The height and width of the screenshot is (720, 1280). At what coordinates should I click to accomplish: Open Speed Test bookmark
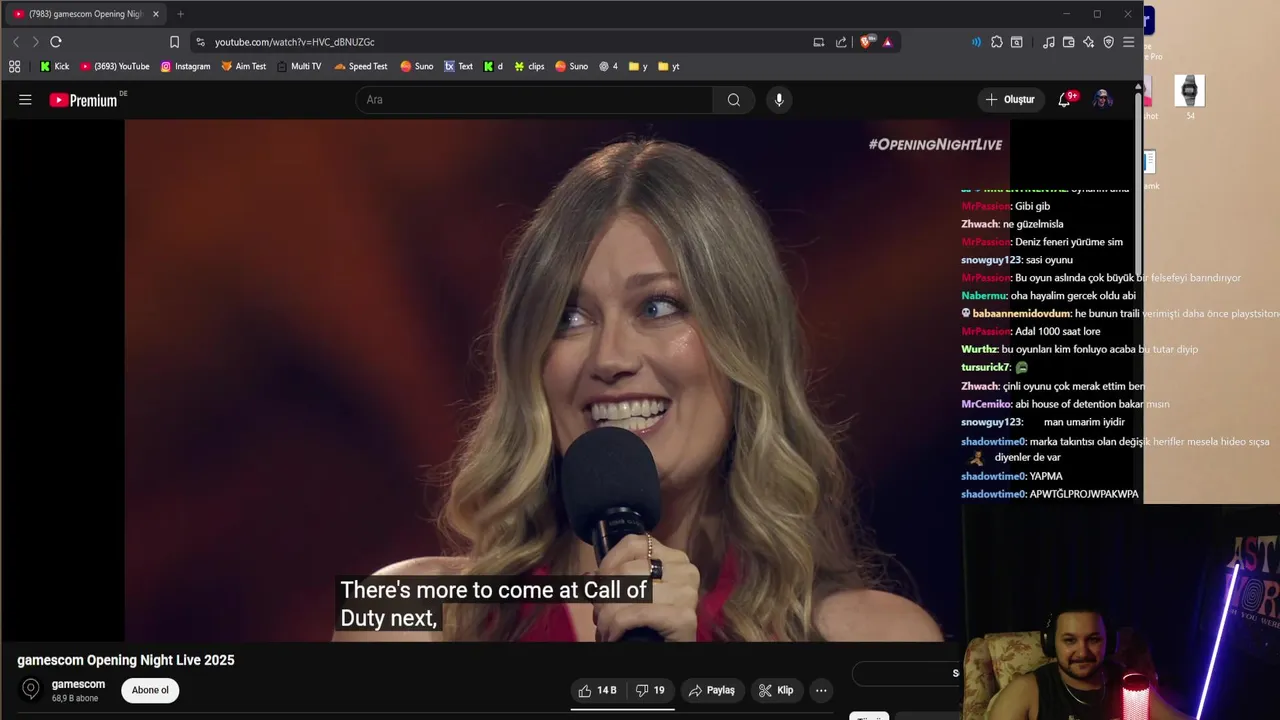tap(361, 67)
